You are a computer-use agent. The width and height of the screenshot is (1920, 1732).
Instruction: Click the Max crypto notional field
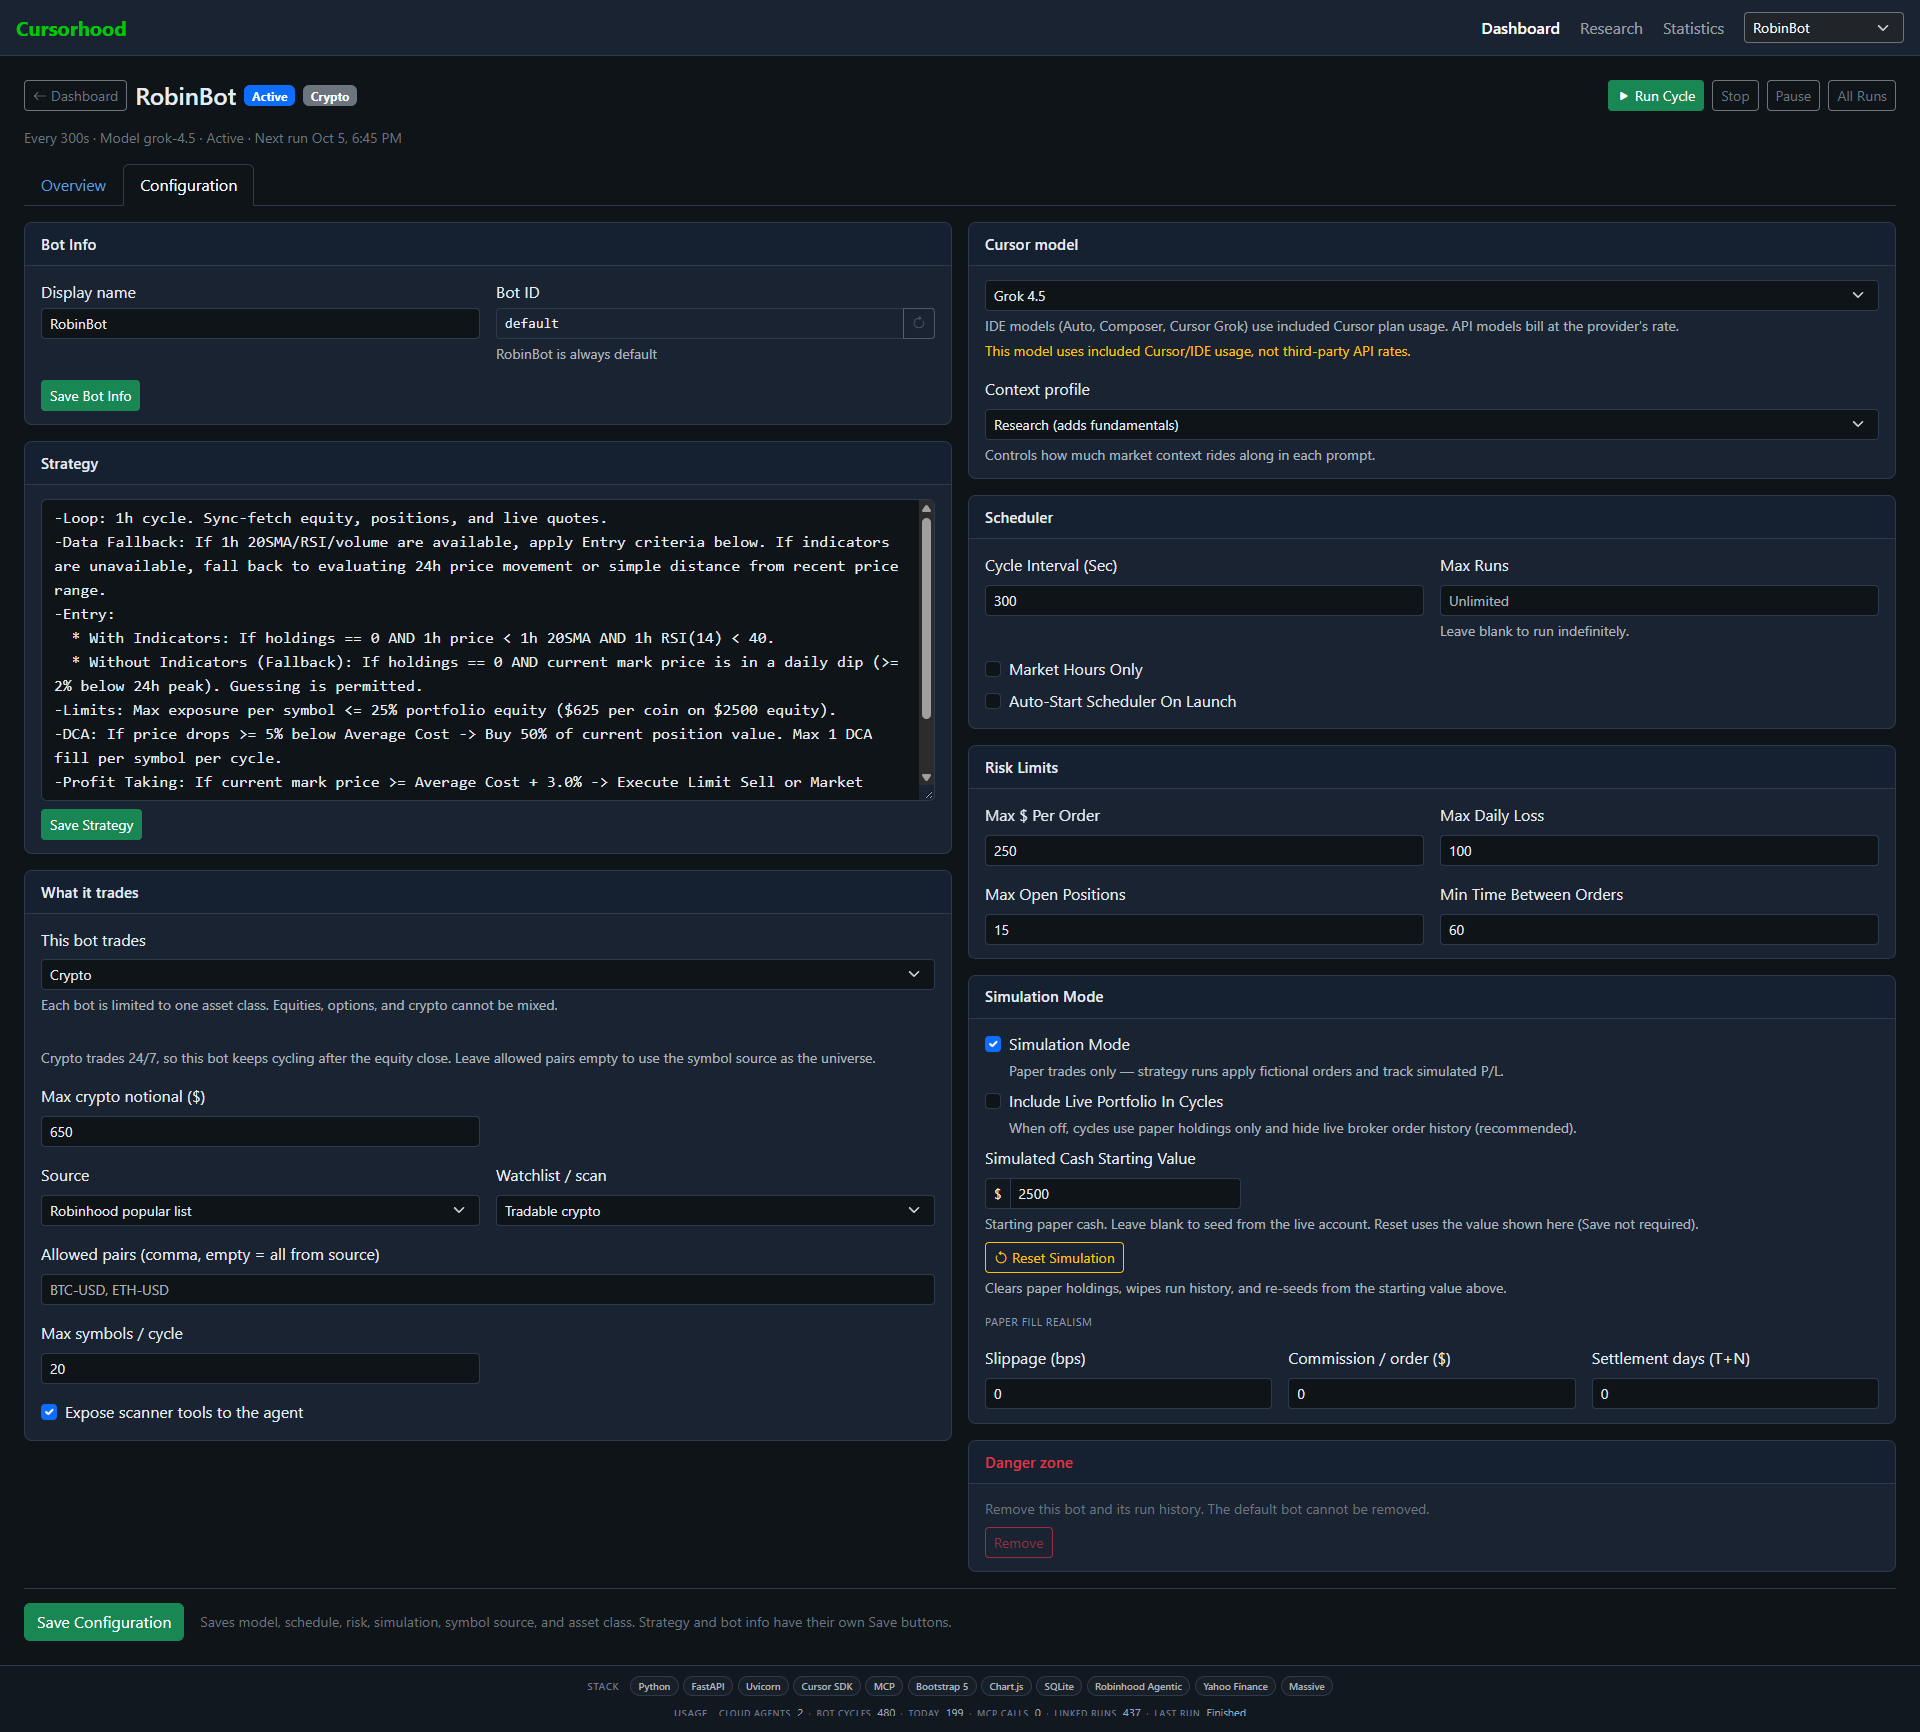pyautogui.click(x=260, y=1132)
